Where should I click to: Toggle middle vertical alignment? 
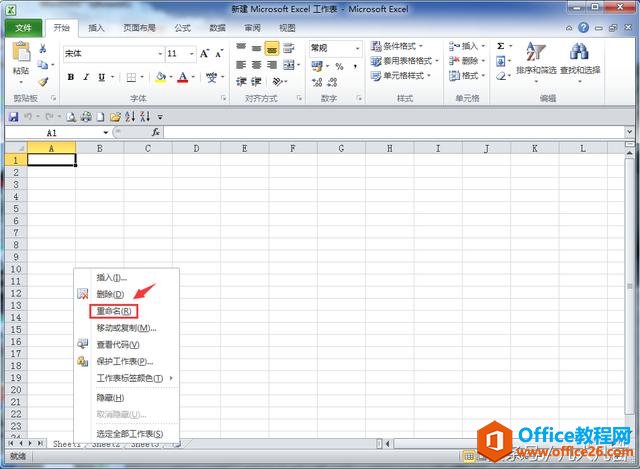[256, 48]
